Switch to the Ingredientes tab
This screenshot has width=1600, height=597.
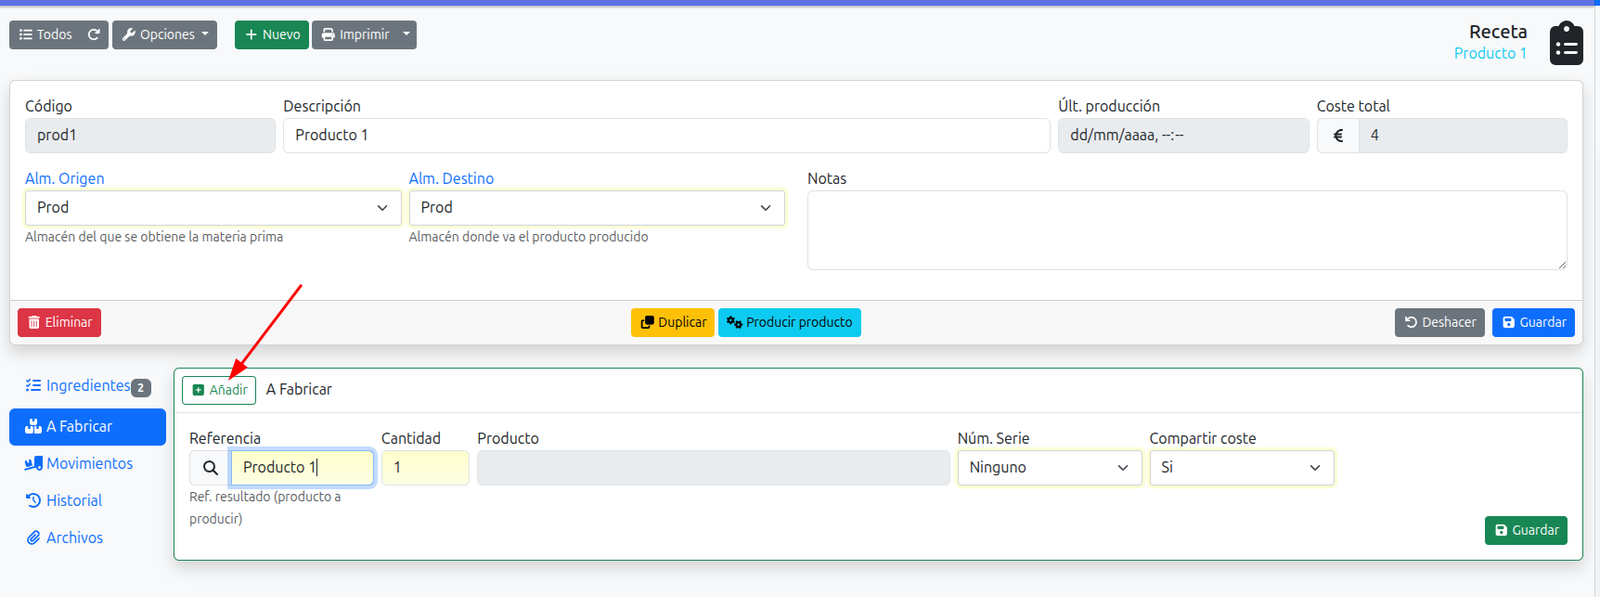88,386
